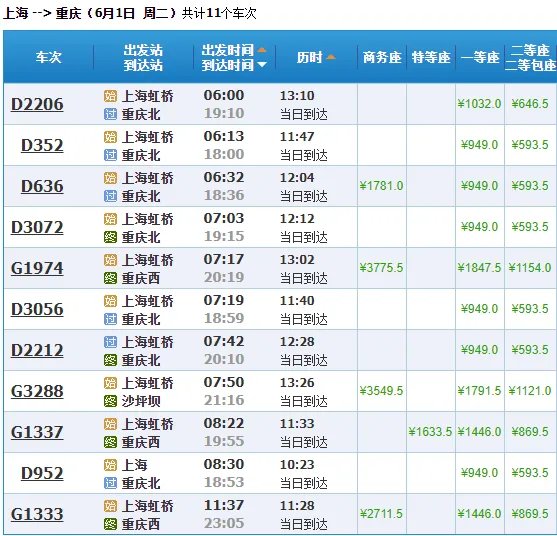Click the 特等座 column header

click(431, 57)
